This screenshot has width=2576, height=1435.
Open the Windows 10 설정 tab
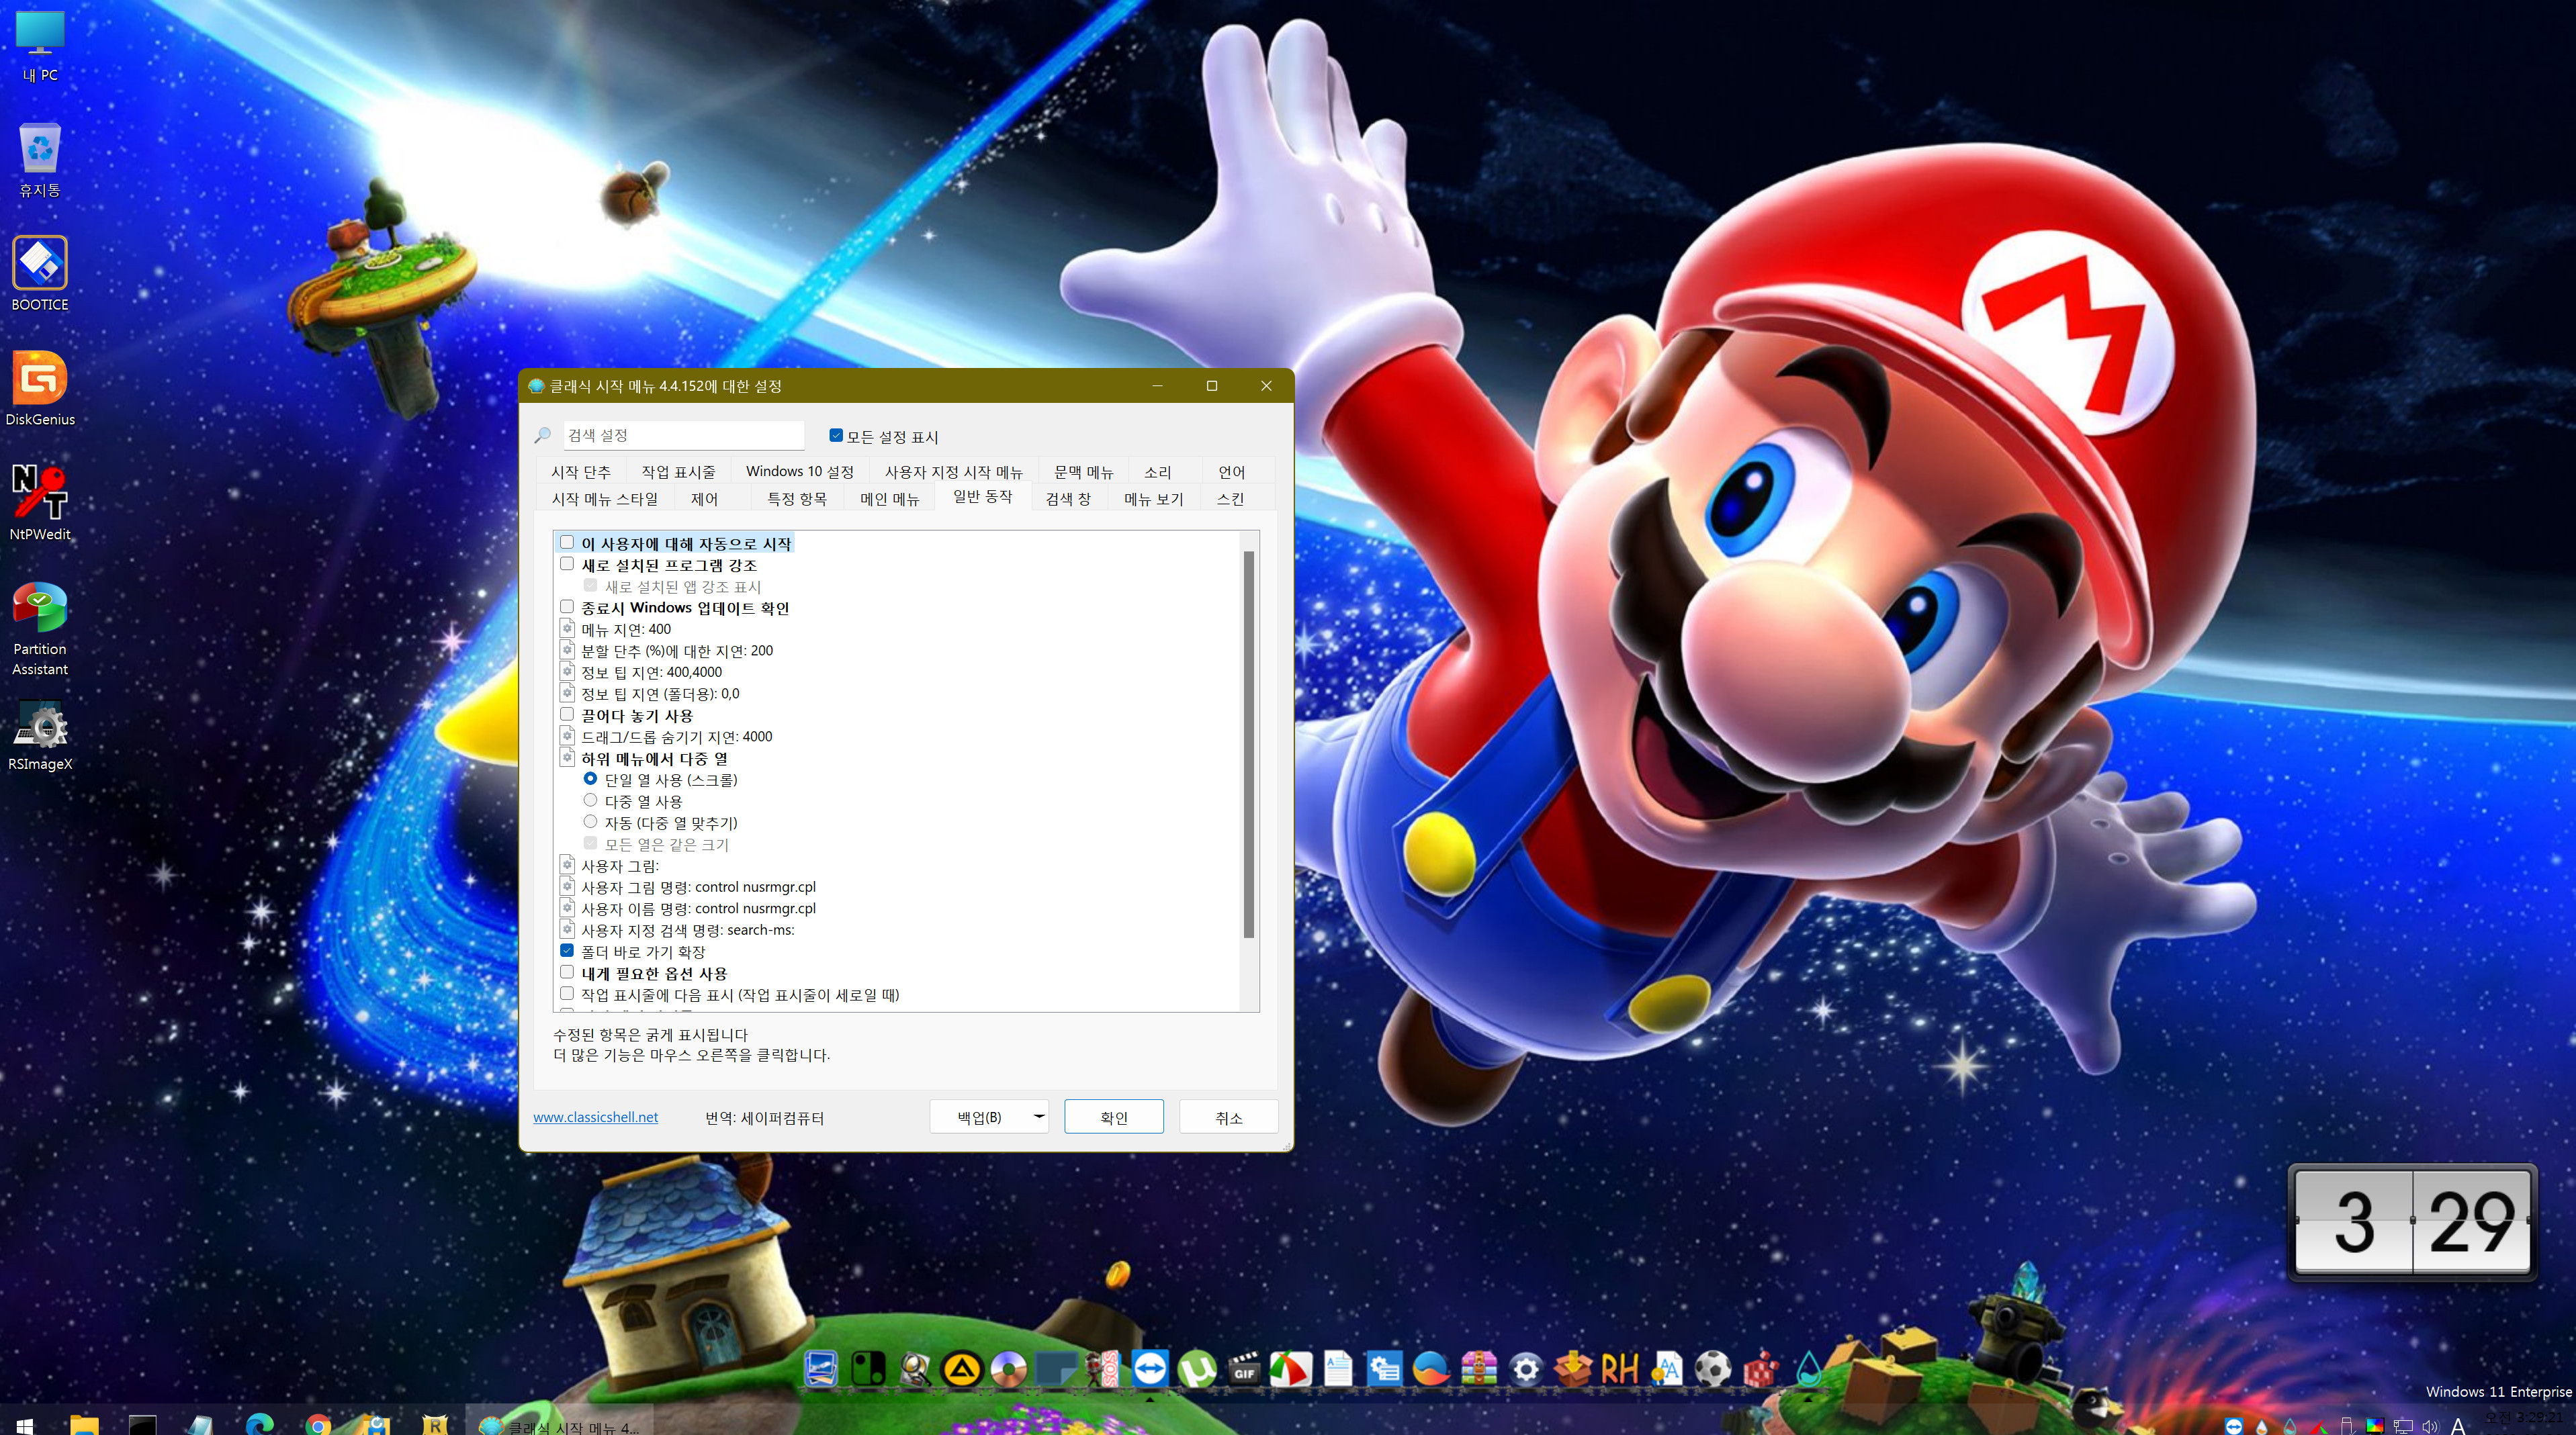[x=799, y=471]
